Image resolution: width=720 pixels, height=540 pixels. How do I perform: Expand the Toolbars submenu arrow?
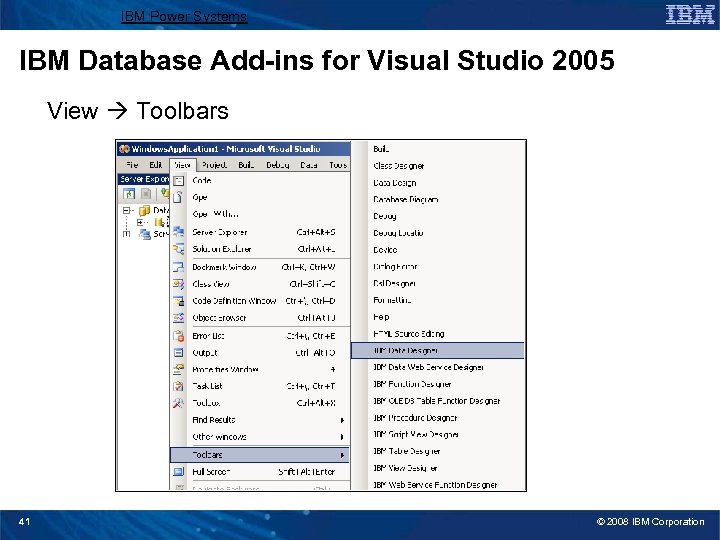[342, 455]
